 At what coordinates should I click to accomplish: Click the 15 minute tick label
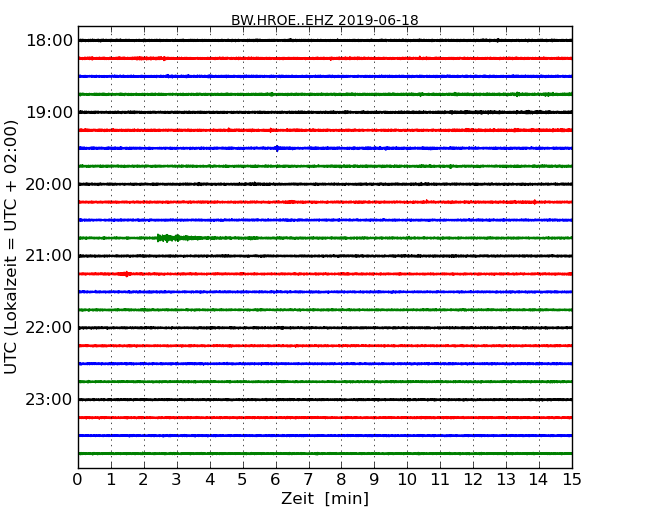pos(572,480)
